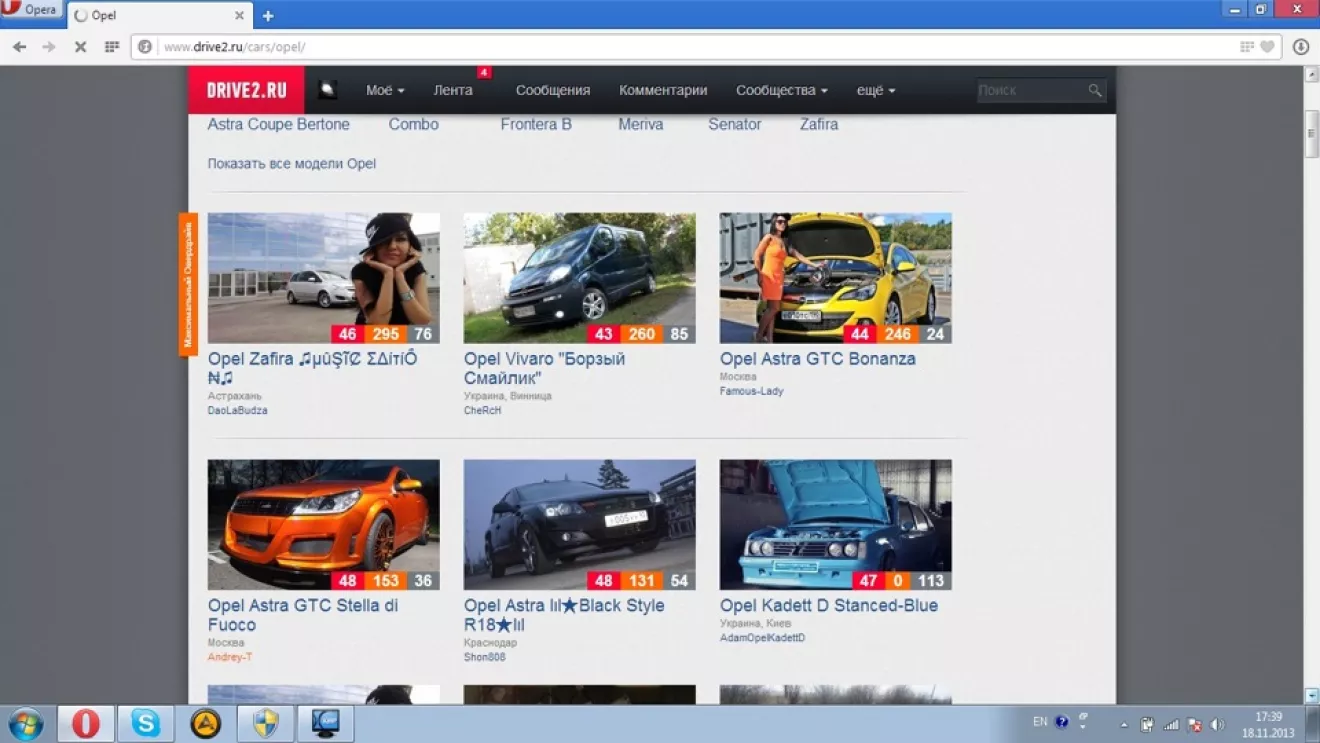Open the Senator model link
This screenshot has width=1320, height=743.
735,125
